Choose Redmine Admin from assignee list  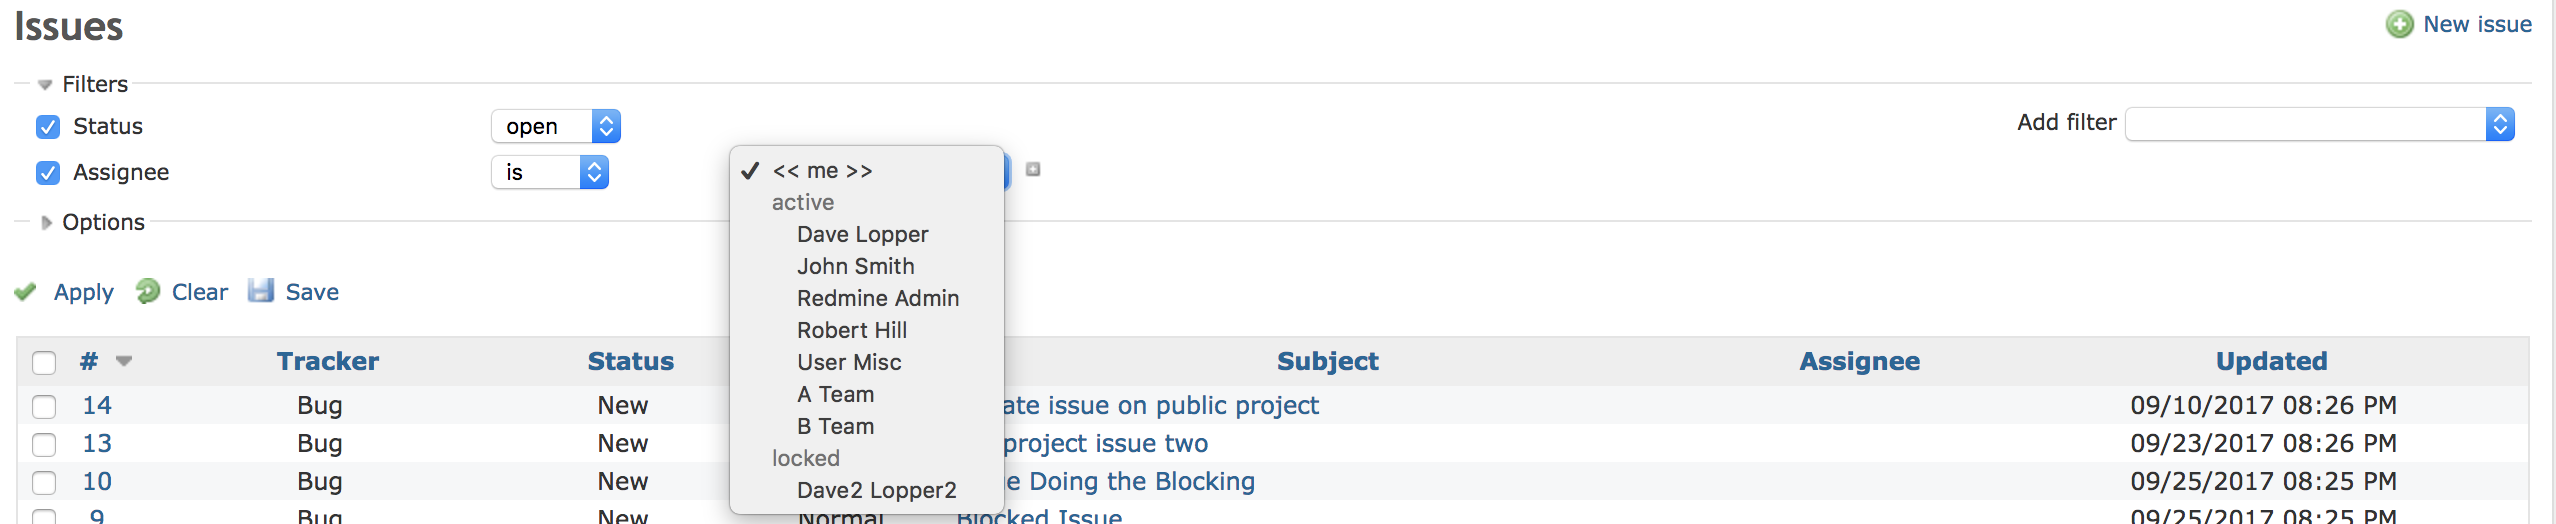click(878, 298)
